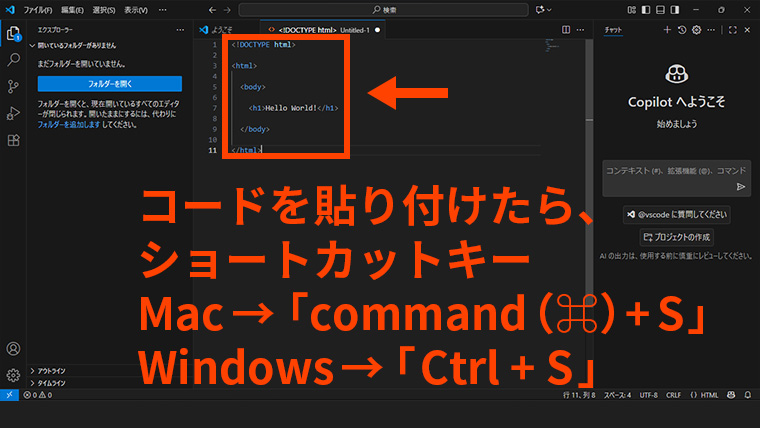Screen dimensions: 760x428
Task: Open the Extensions view icon
Action: click(x=13, y=140)
